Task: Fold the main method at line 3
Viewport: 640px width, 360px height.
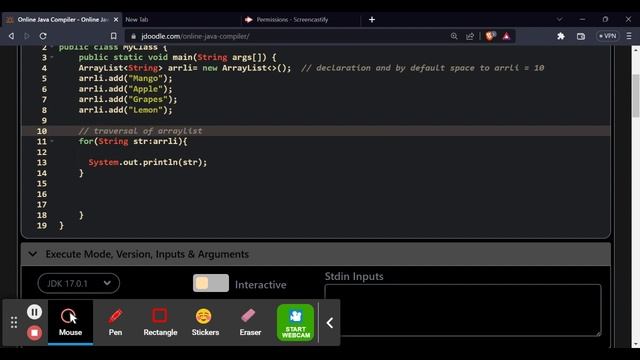Action: point(52,57)
